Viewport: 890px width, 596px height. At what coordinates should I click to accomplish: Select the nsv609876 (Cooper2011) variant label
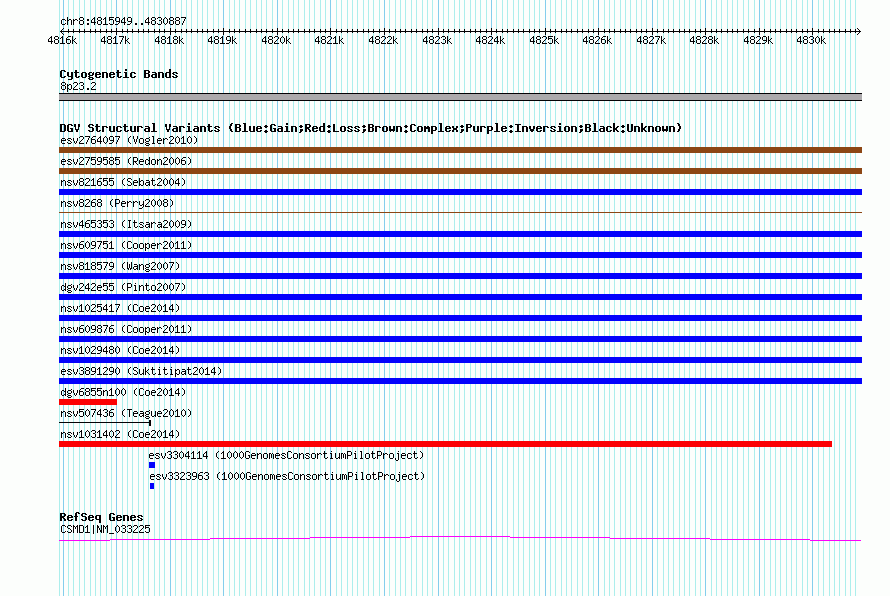pyautogui.click(x=126, y=329)
